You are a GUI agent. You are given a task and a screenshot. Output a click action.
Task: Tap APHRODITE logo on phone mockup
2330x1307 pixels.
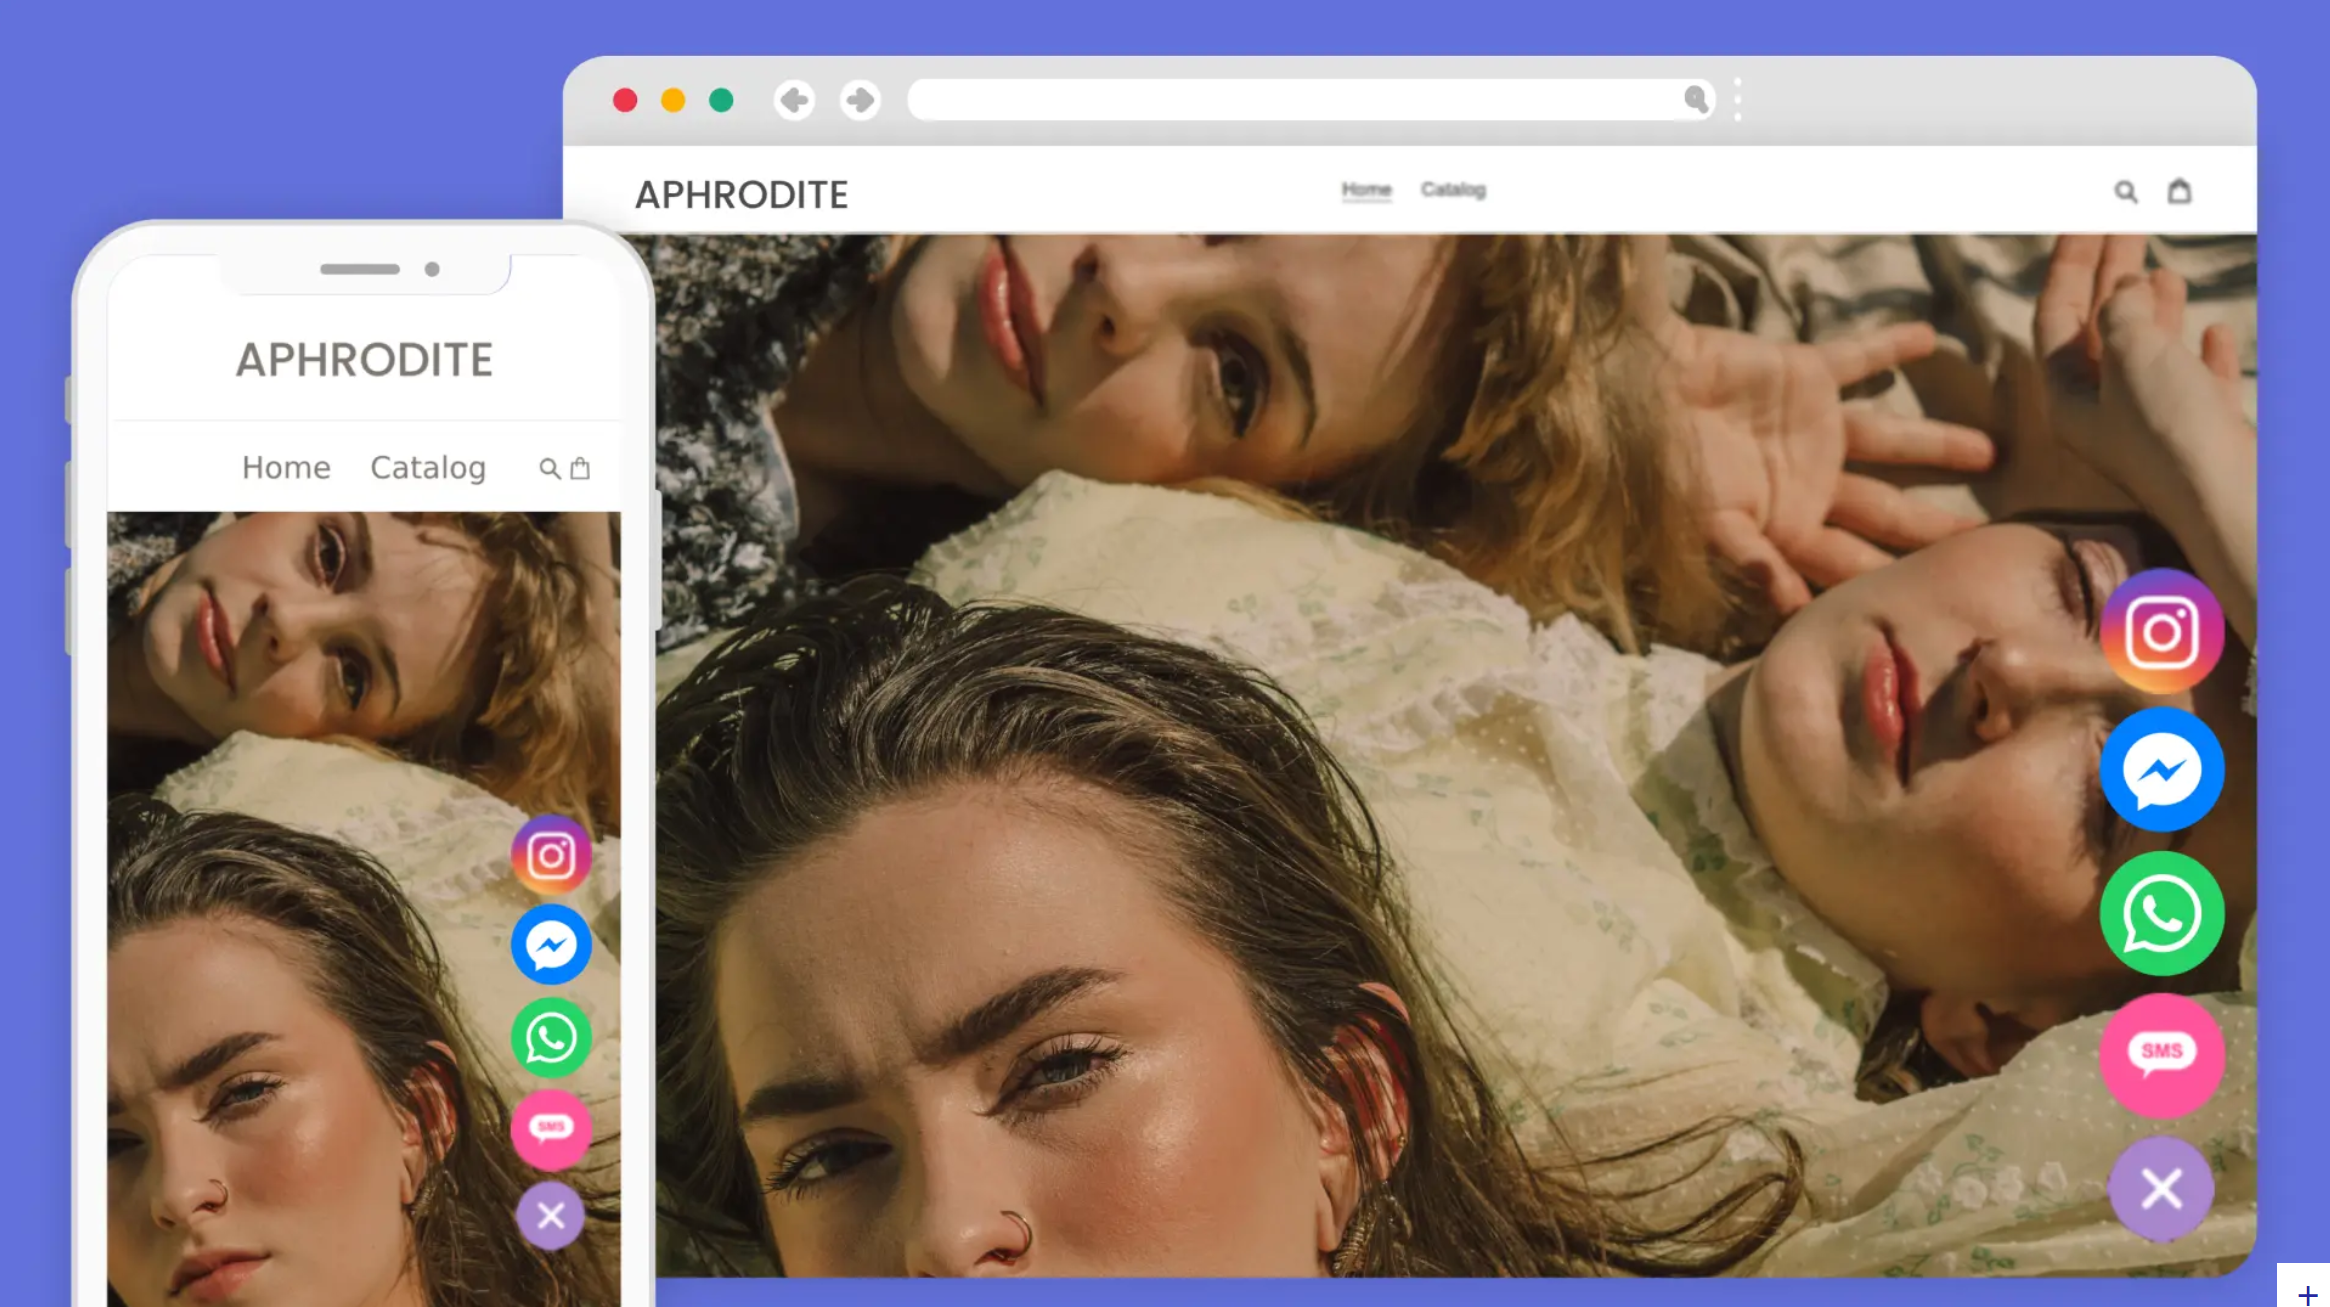(x=365, y=360)
